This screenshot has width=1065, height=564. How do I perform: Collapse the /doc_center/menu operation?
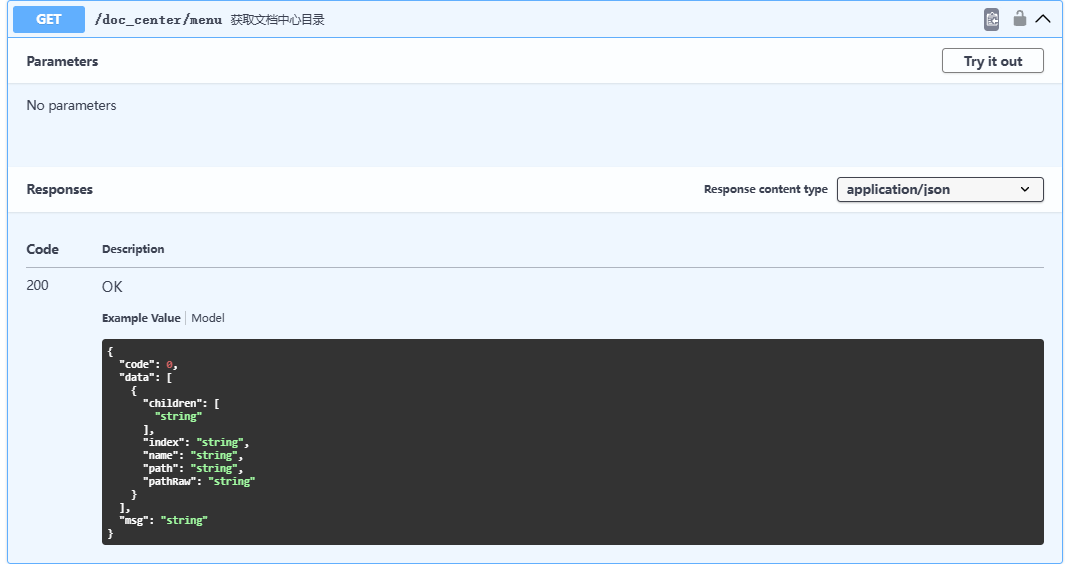1043,19
